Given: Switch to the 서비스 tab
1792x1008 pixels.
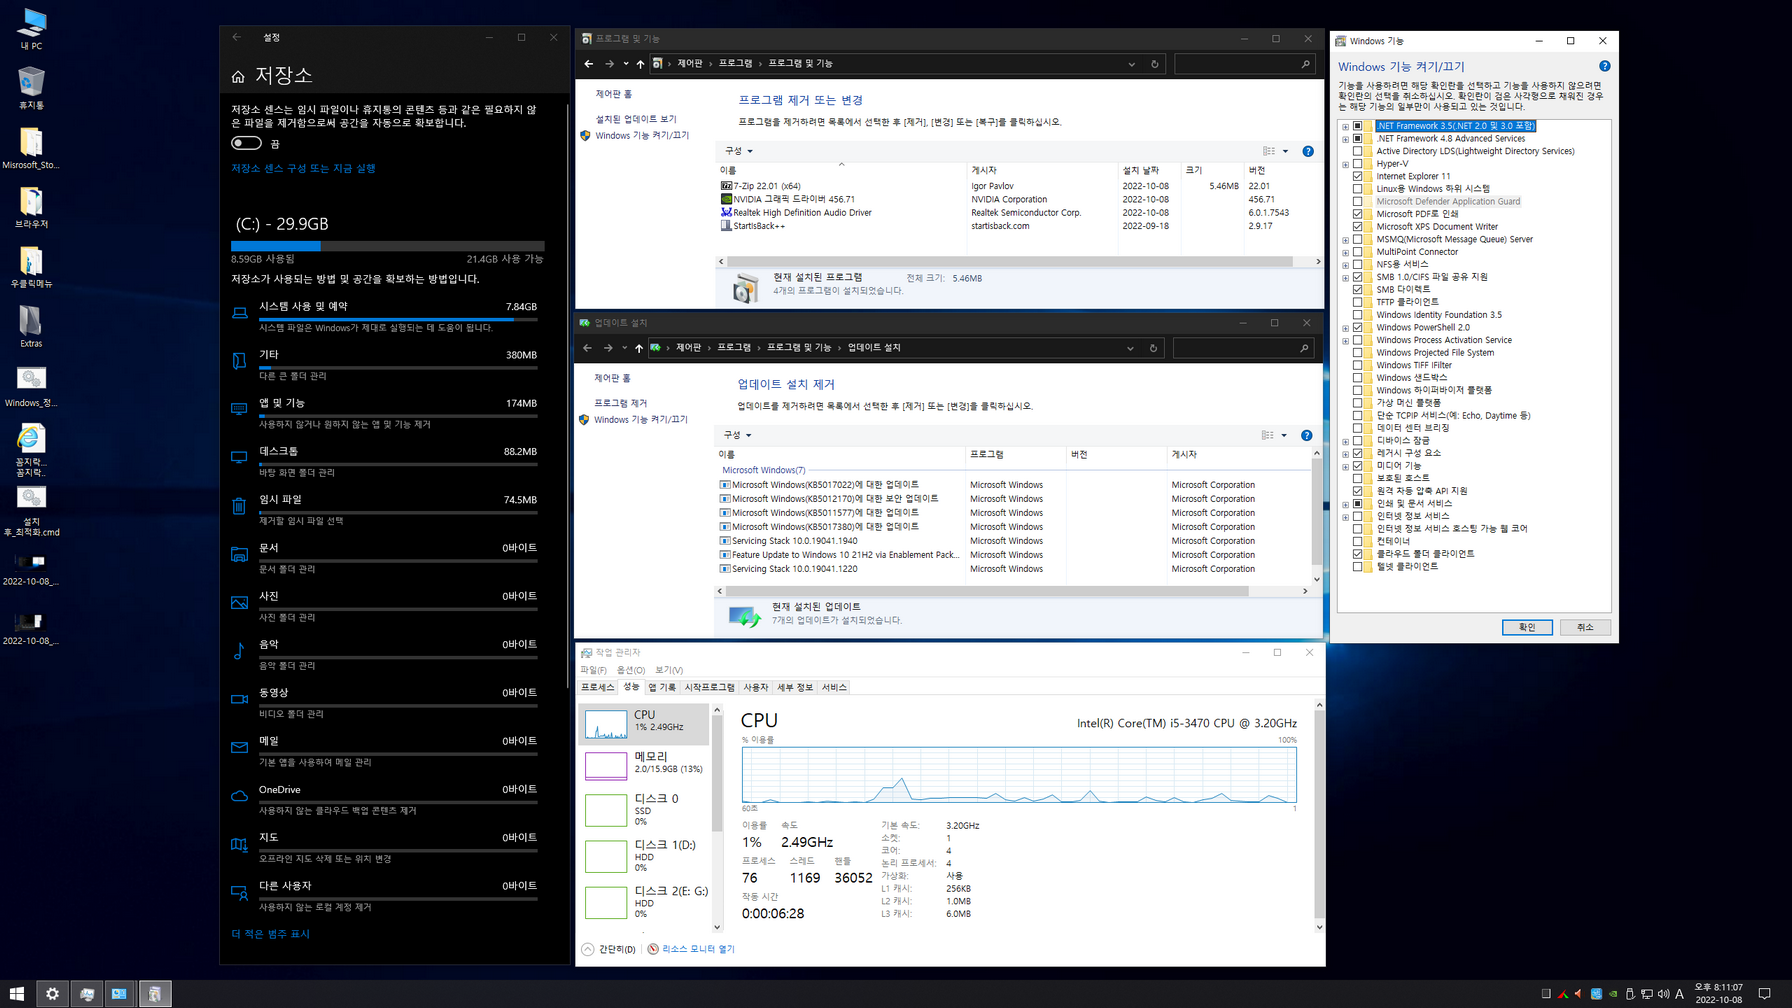Looking at the screenshot, I should coord(833,687).
